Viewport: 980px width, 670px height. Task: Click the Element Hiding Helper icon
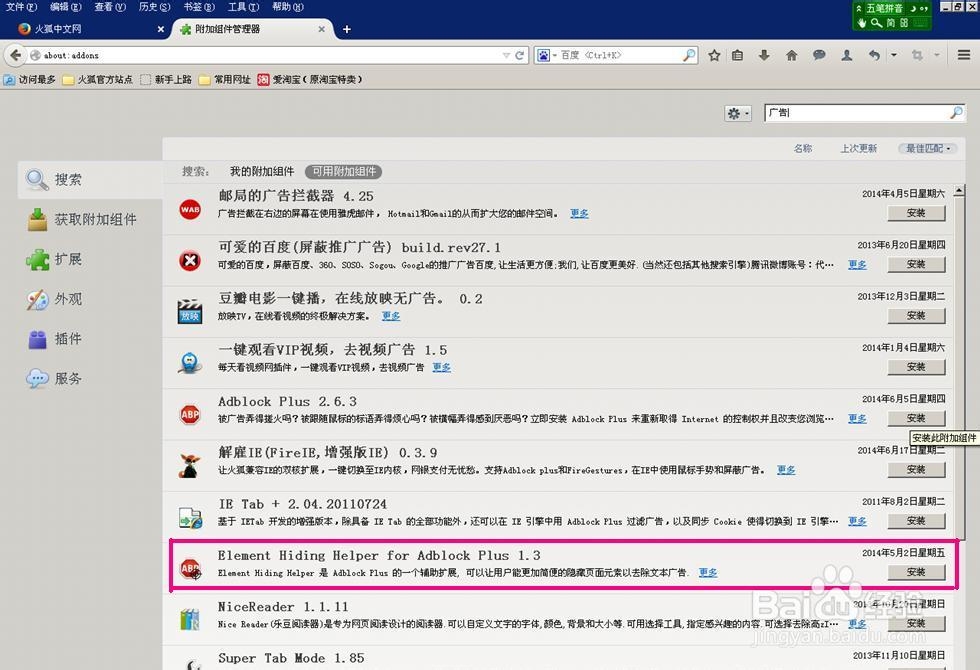pyautogui.click(x=190, y=568)
